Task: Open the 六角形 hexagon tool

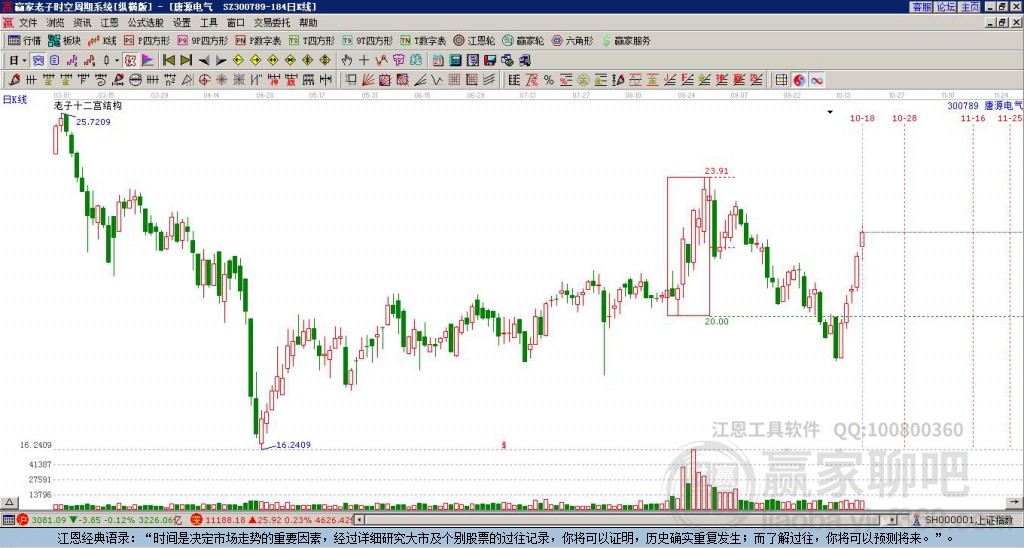Action: point(572,40)
